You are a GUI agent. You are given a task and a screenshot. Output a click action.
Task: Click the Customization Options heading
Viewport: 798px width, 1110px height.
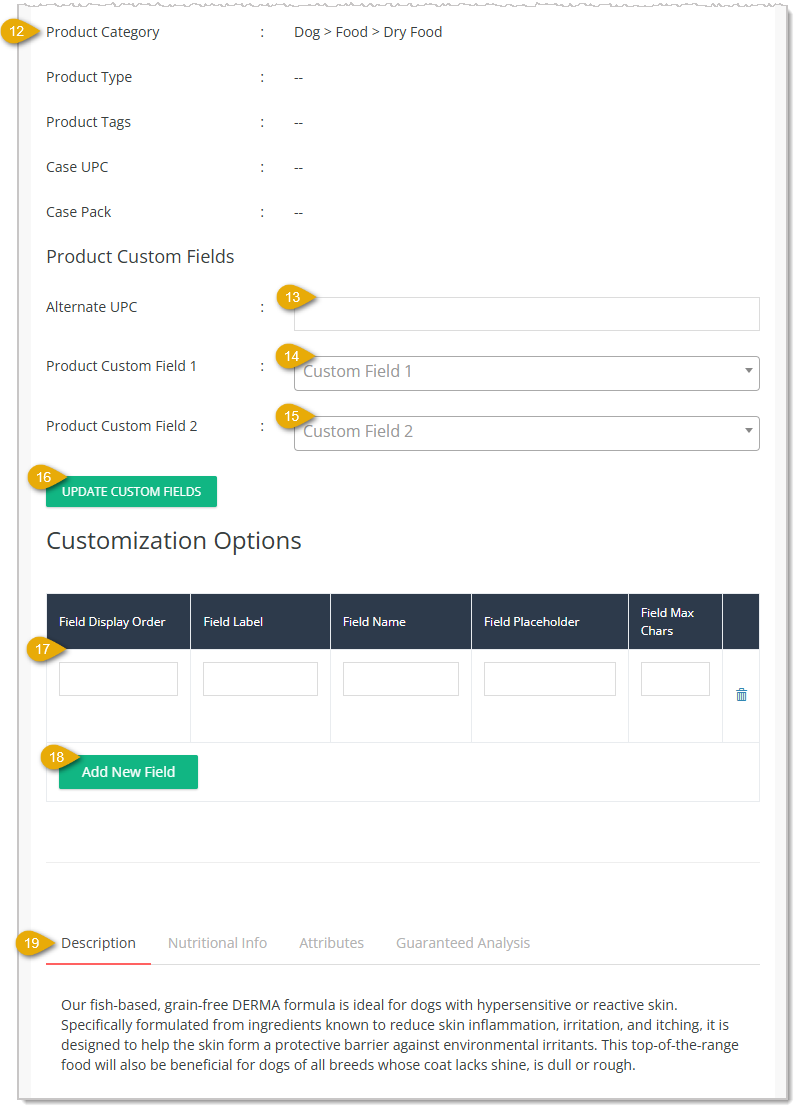(x=174, y=541)
